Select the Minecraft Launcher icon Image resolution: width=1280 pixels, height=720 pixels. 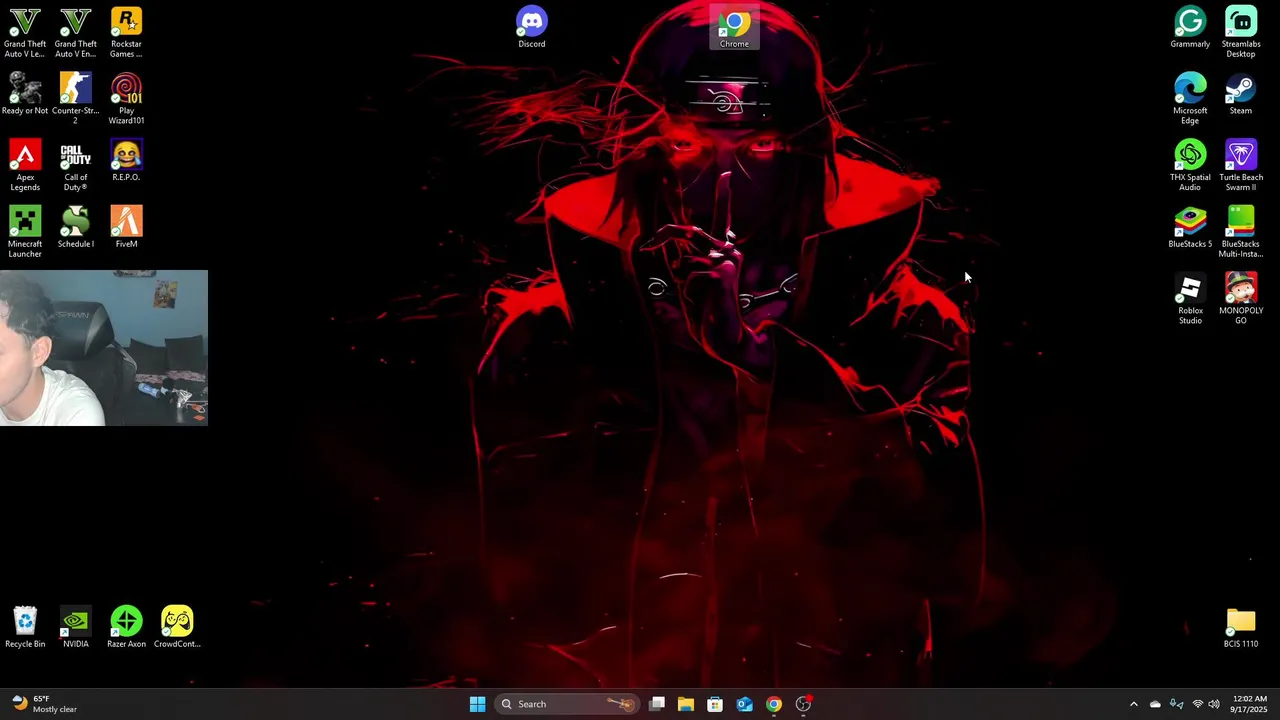[x=25, y=232]
